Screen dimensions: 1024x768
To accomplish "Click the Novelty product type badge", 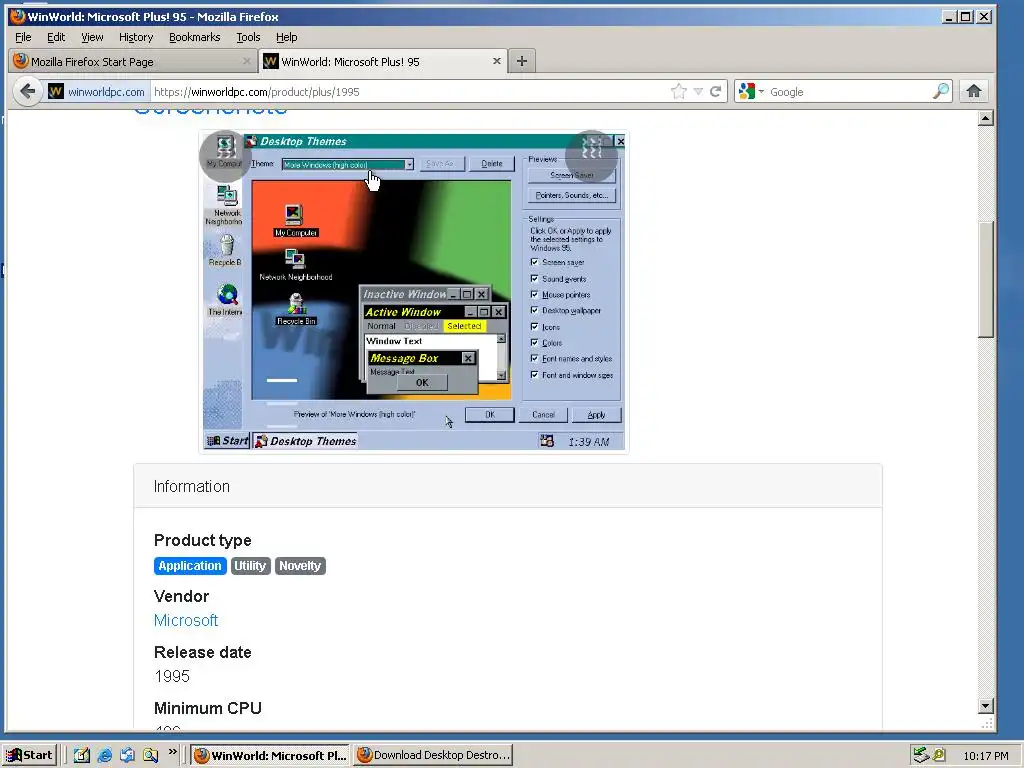I will coord(300,566).
